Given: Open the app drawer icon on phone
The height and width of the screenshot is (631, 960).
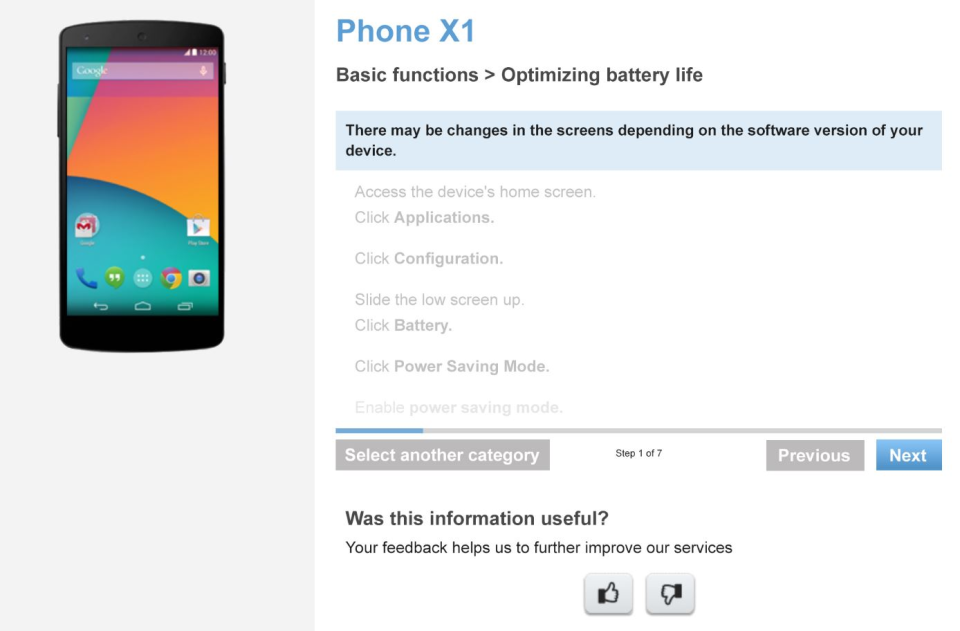Looking at the screenshot, I should point(143,278).
